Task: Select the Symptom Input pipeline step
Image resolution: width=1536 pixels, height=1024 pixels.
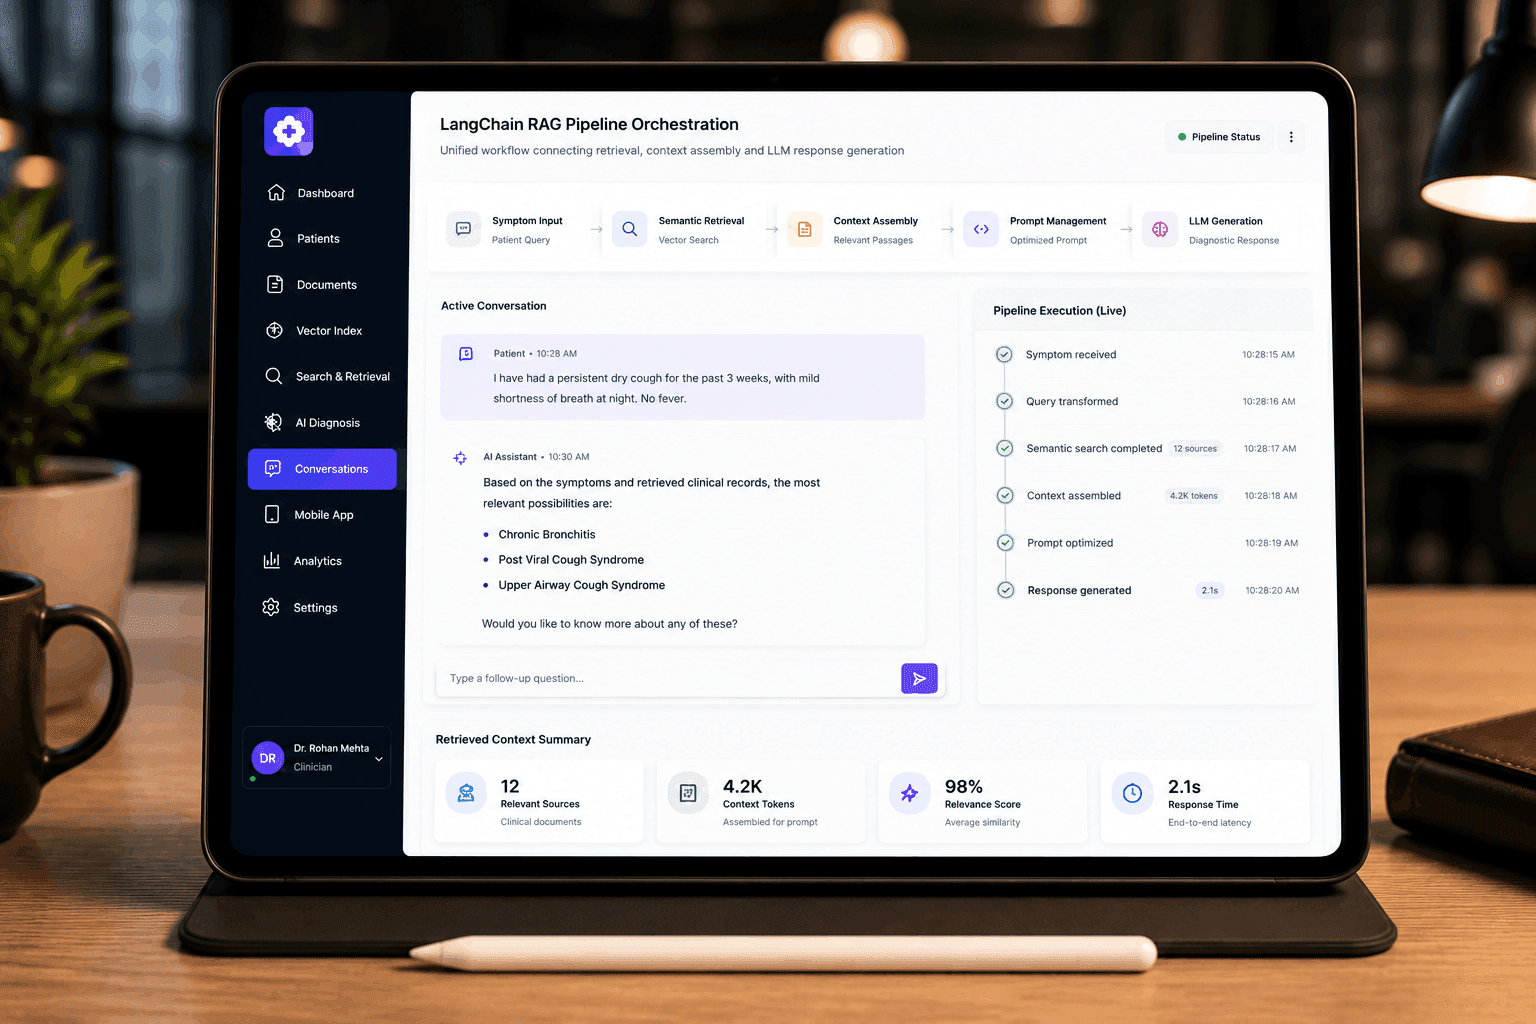Action: [x=509, y=229]
